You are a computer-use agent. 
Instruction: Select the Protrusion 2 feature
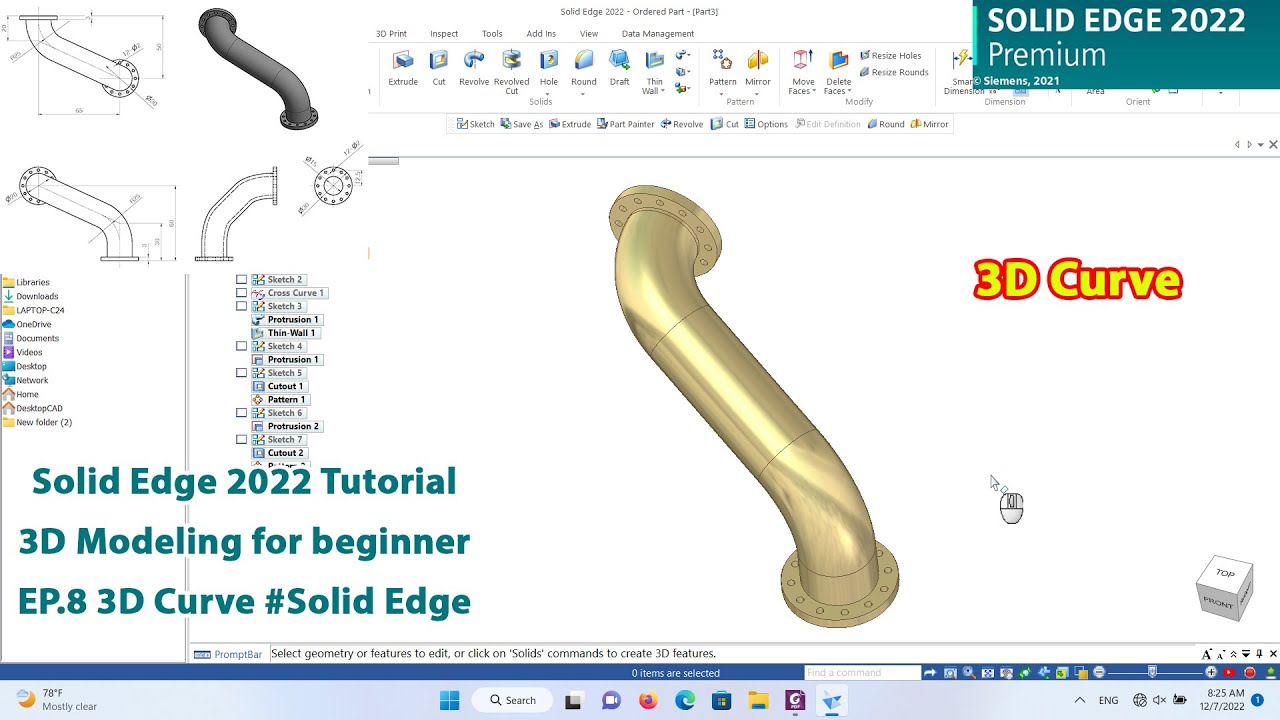pos(285,426)
